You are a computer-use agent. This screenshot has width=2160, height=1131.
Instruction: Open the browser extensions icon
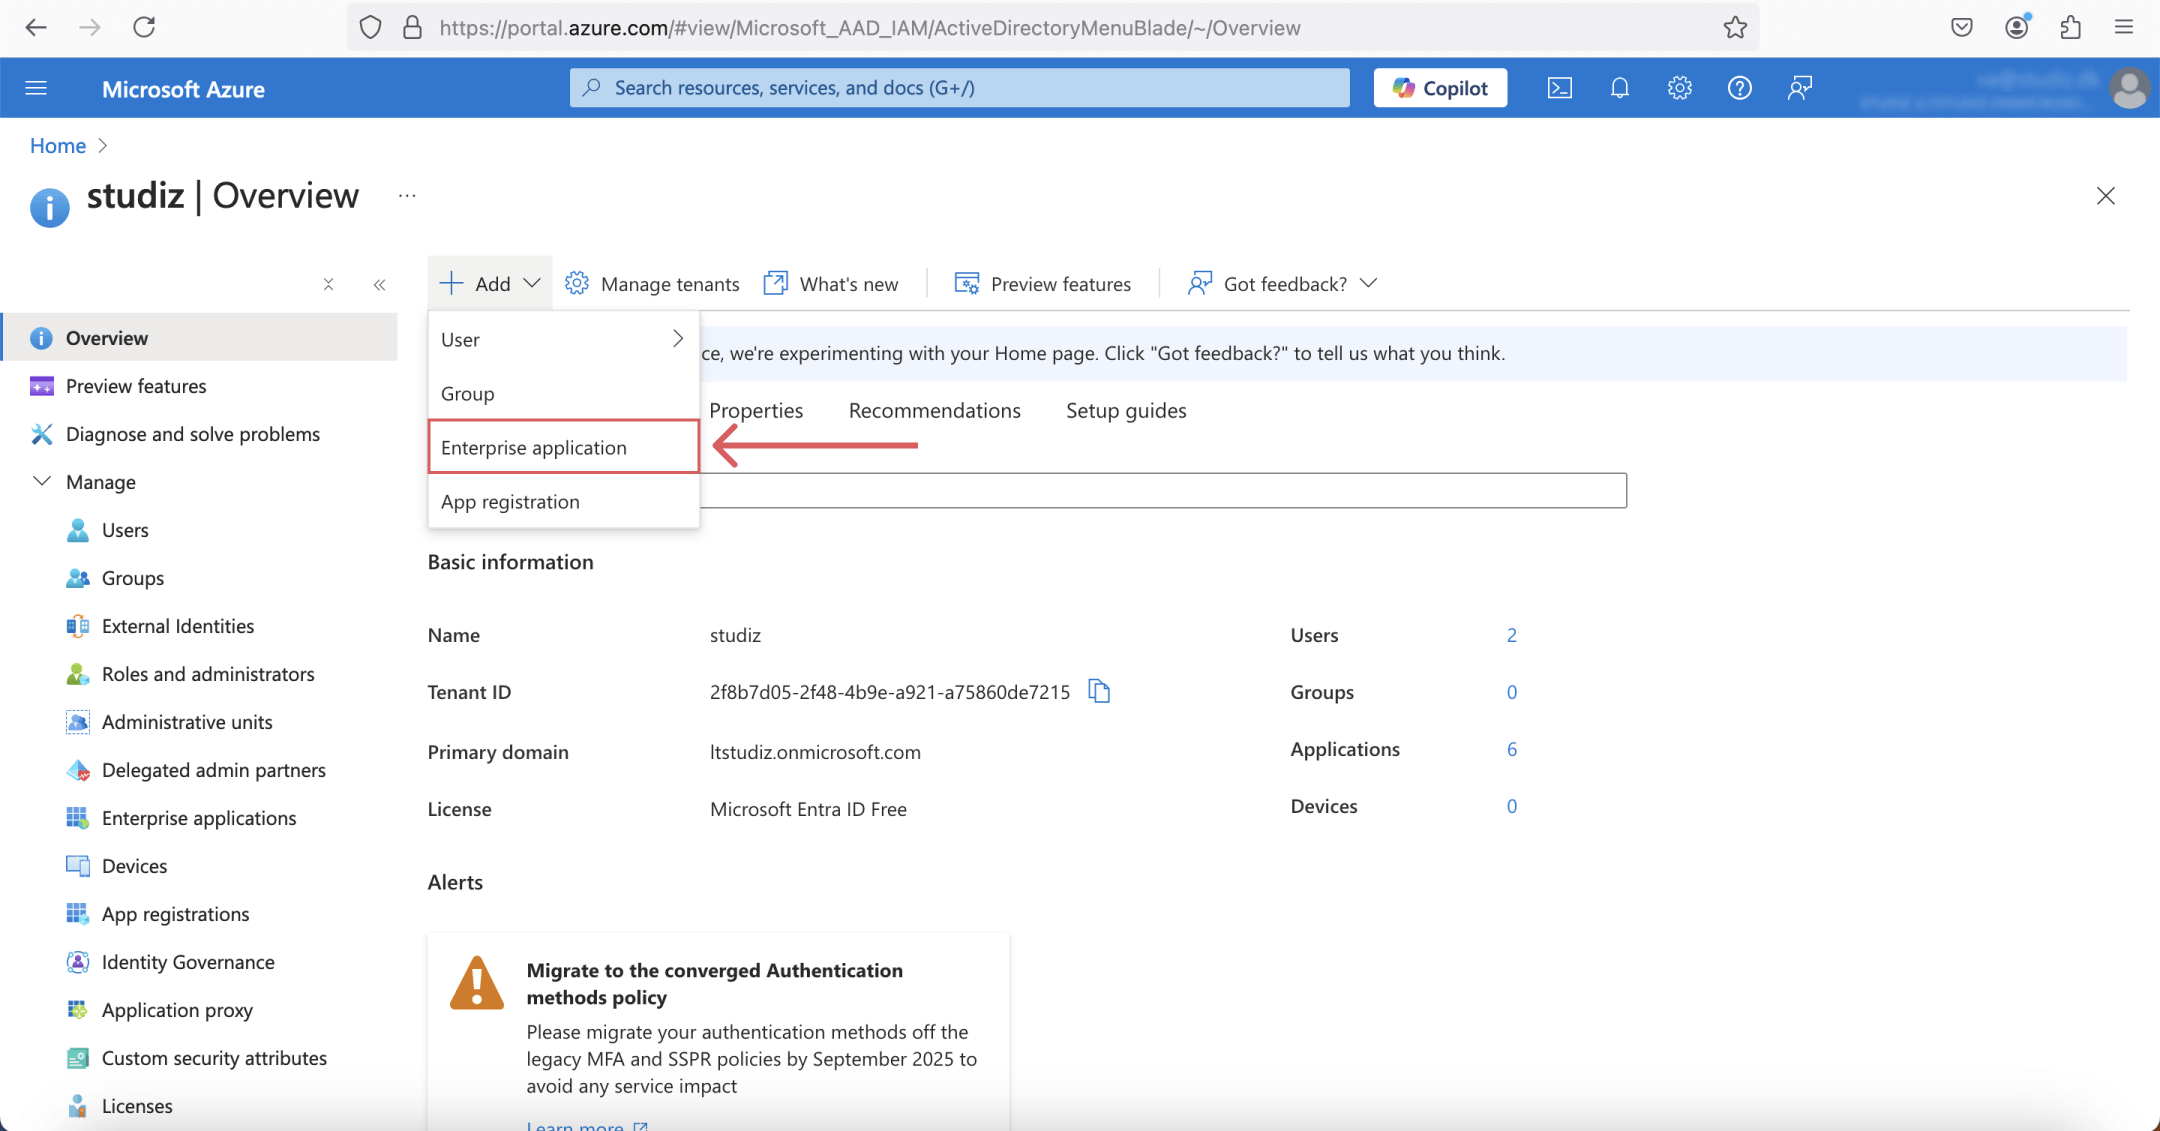tap(2070, 27)
